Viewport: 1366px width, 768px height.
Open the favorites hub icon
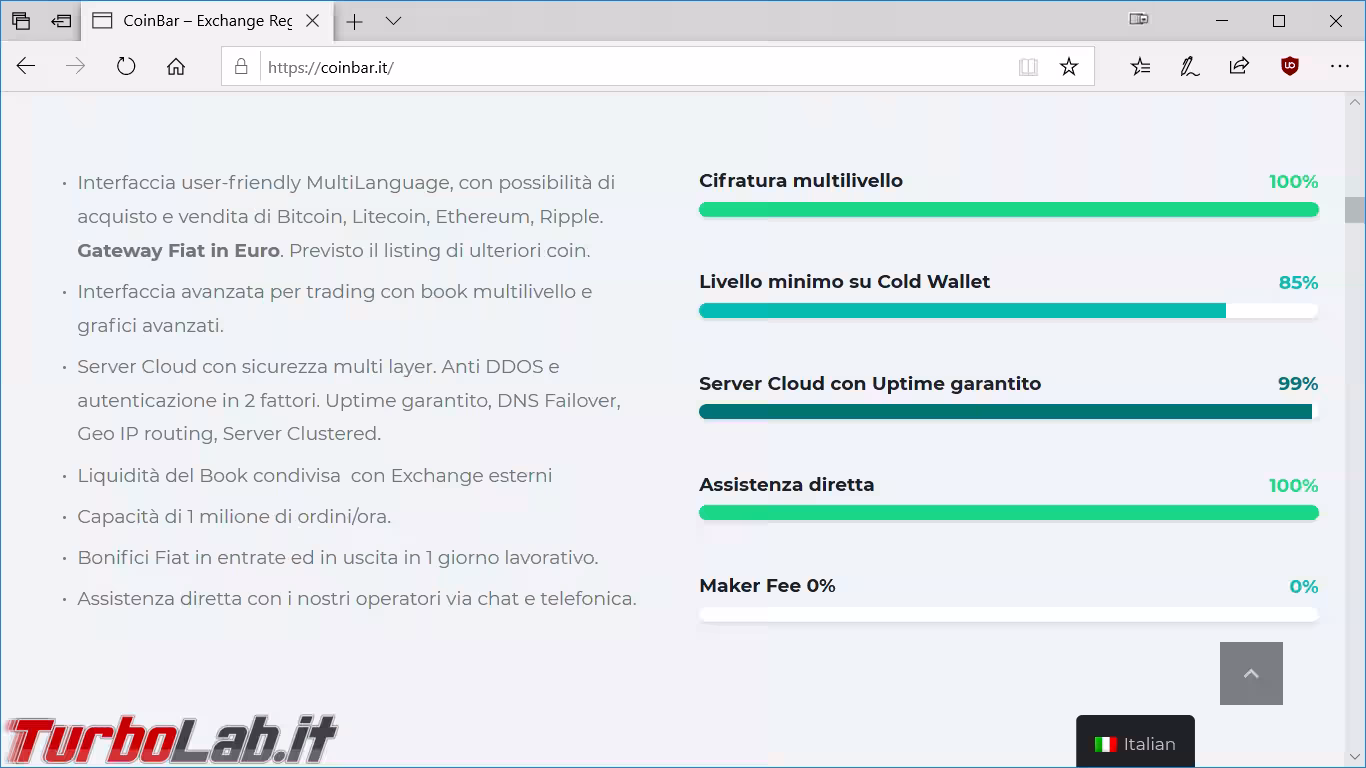[x=1140, y=67]
